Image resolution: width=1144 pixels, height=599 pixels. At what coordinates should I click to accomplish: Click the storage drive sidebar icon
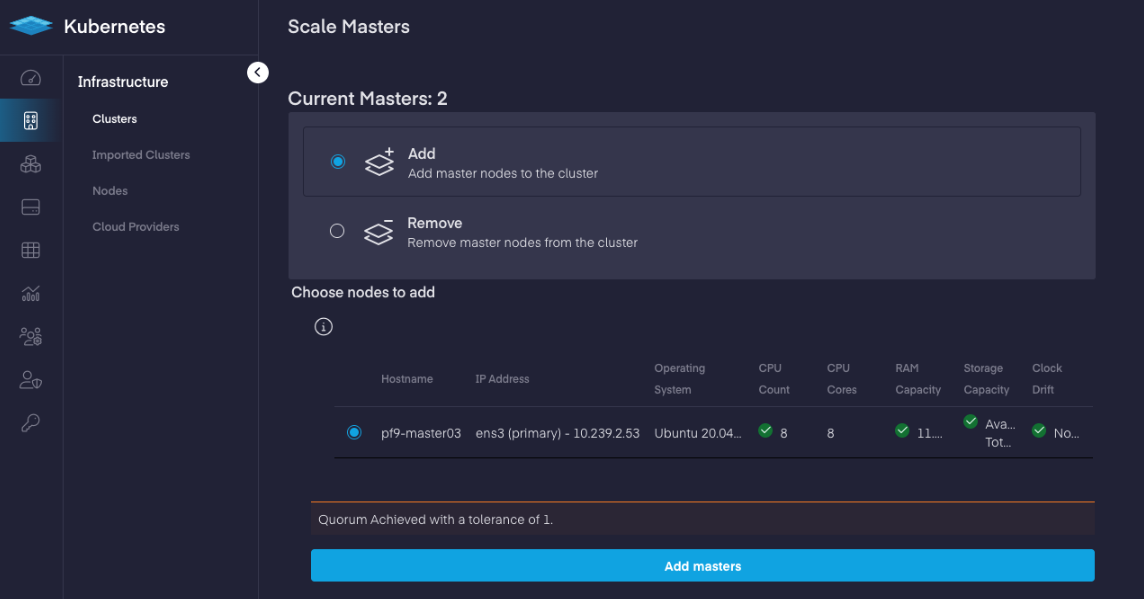tap(31, 207)
